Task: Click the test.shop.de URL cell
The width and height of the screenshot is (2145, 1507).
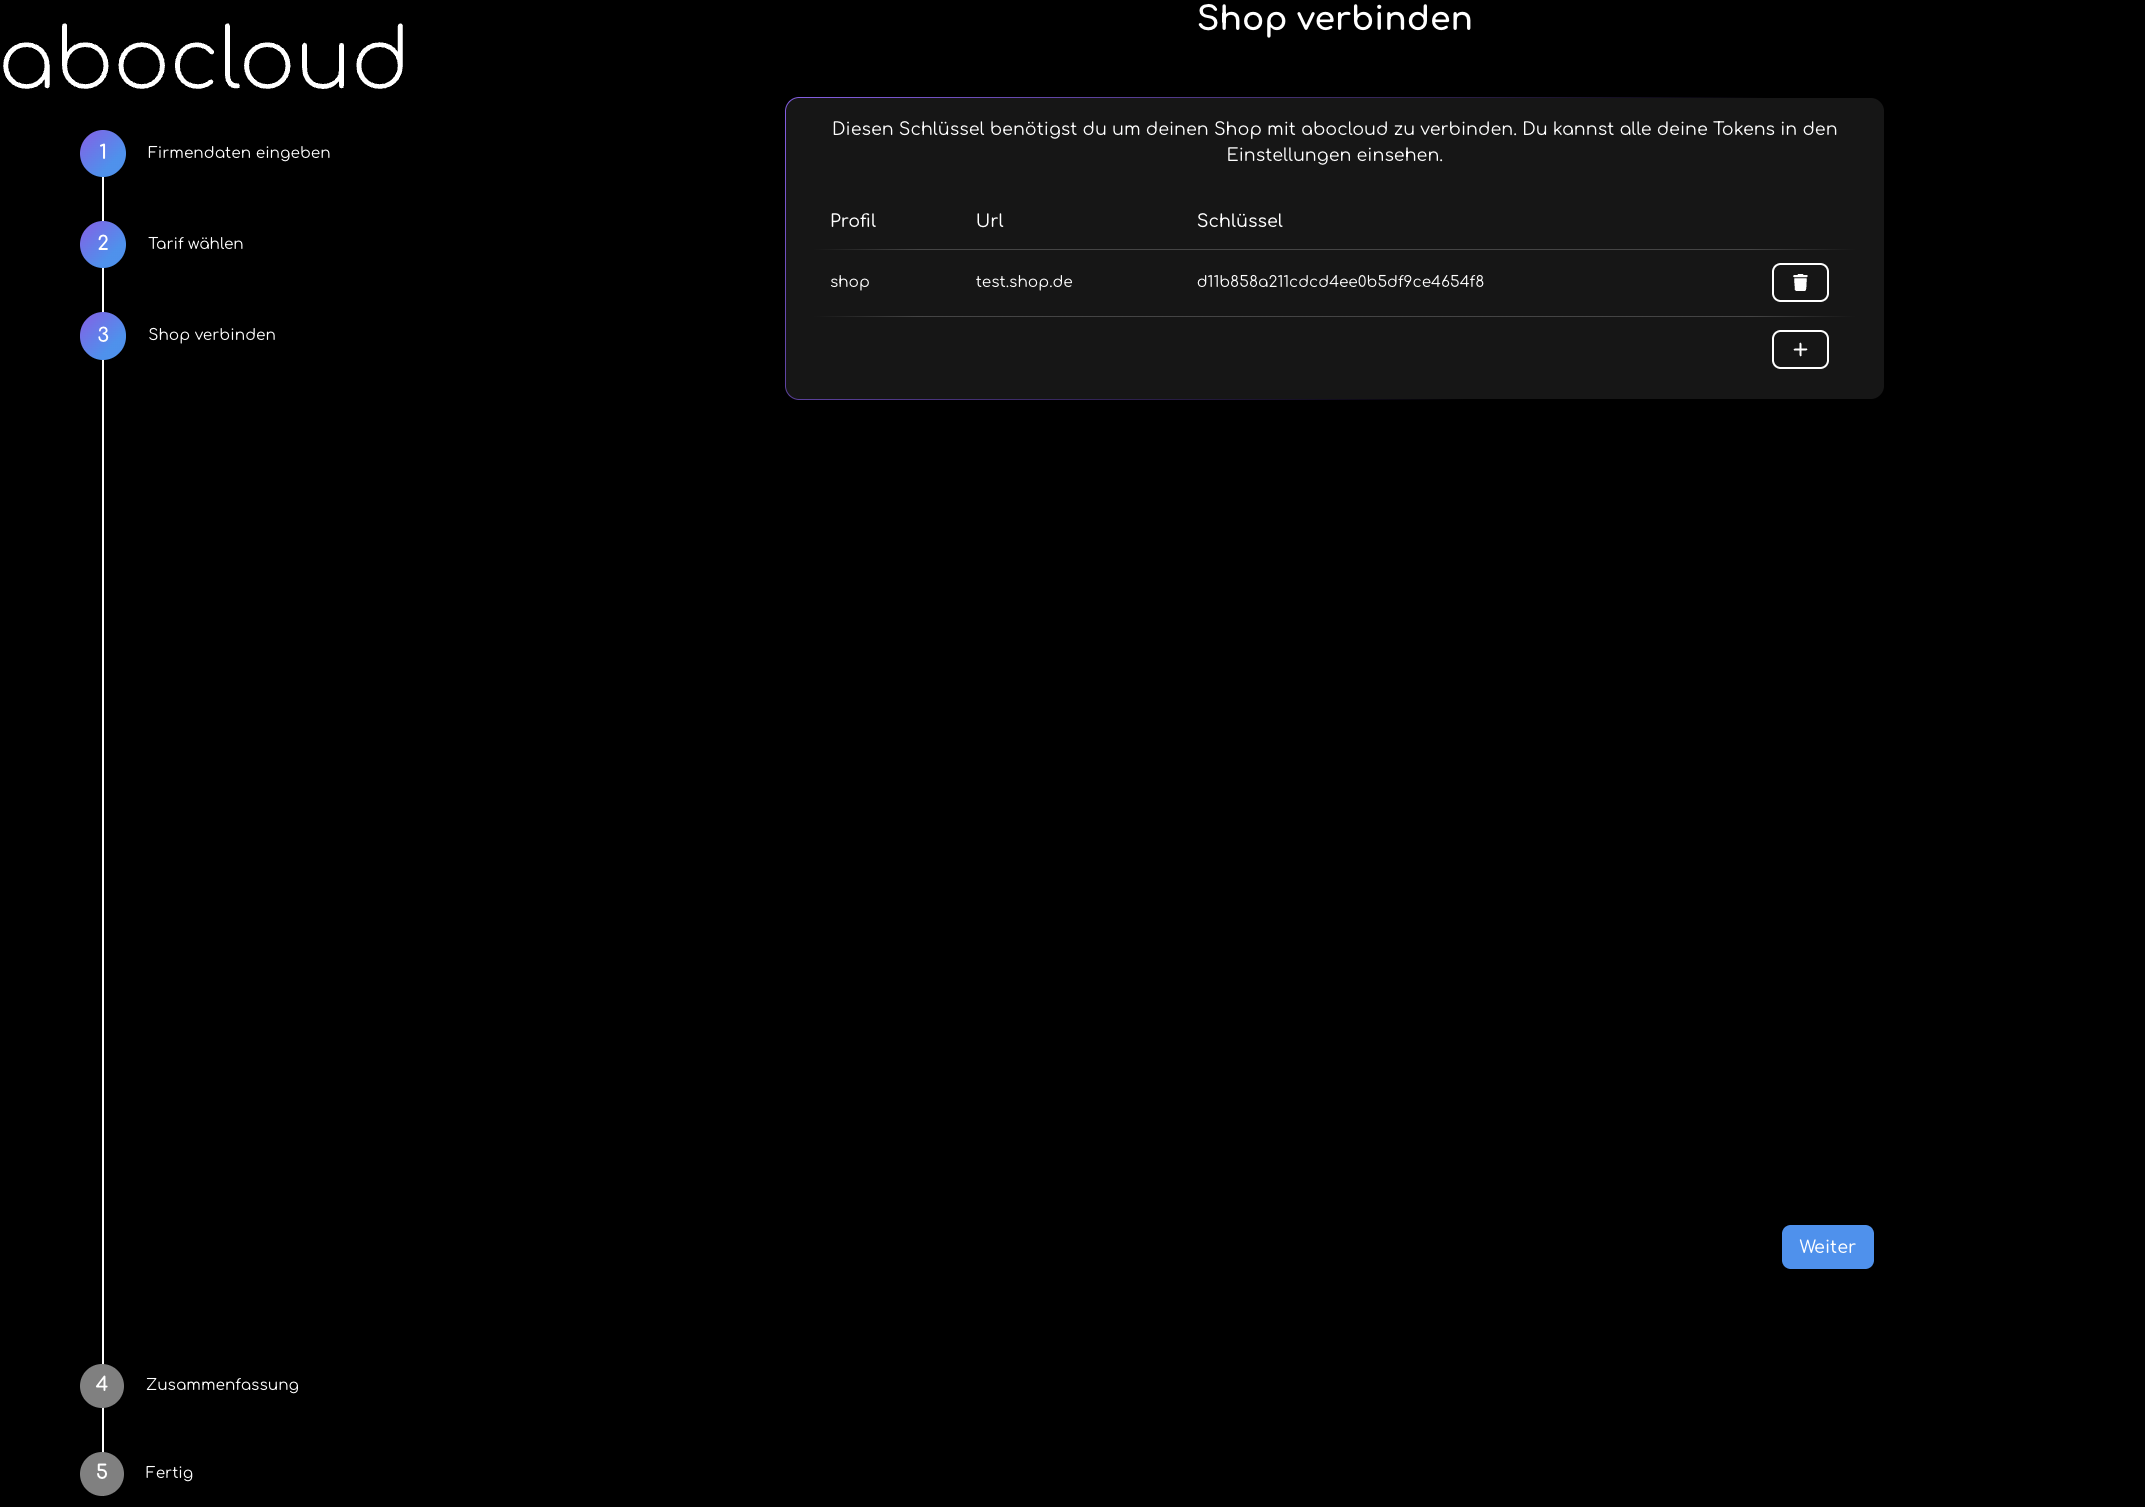Action: pos(1023,281)
